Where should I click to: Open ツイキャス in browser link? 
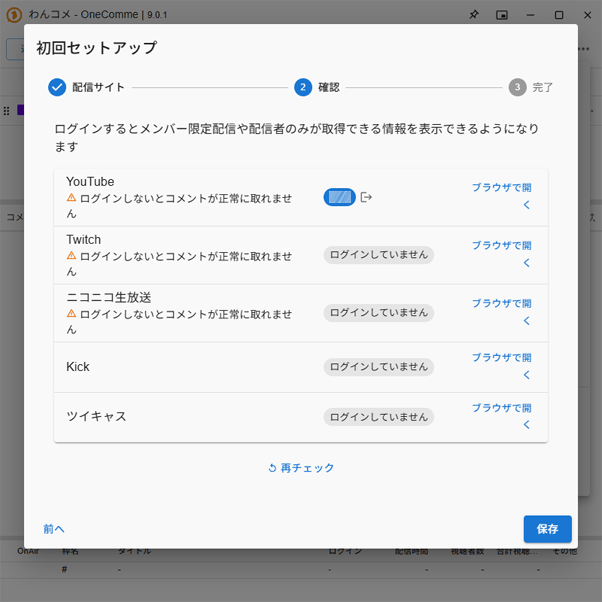[x=501, y=416]
